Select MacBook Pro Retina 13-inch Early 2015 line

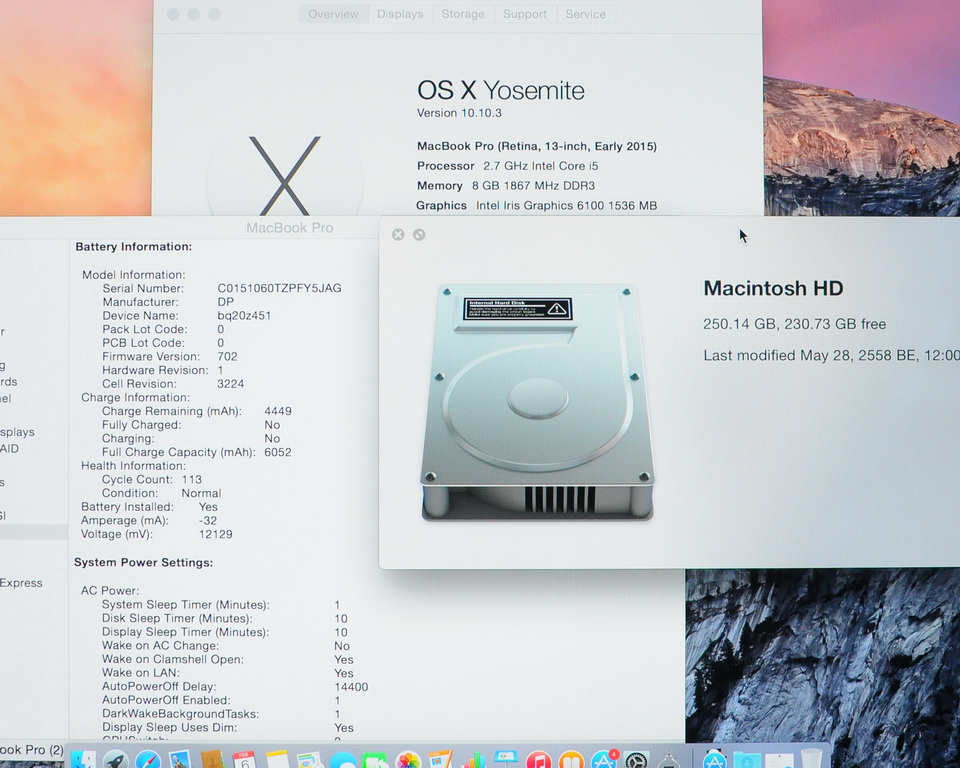click(537, 146)
